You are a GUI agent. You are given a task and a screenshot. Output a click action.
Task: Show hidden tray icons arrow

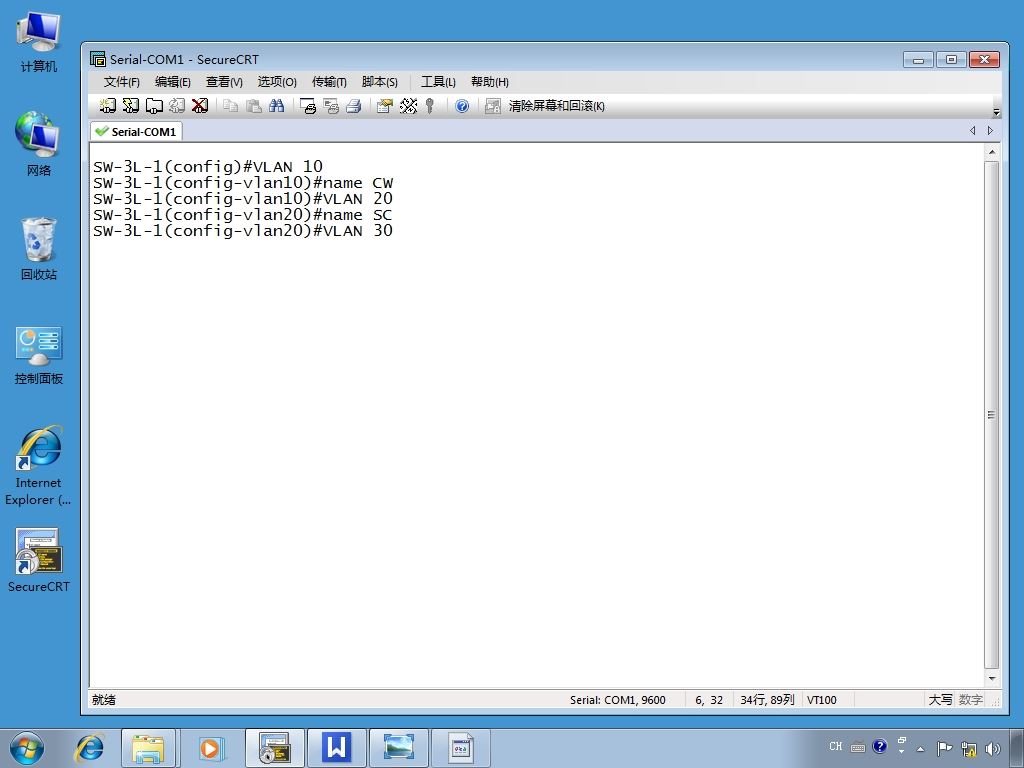(921, 748)
